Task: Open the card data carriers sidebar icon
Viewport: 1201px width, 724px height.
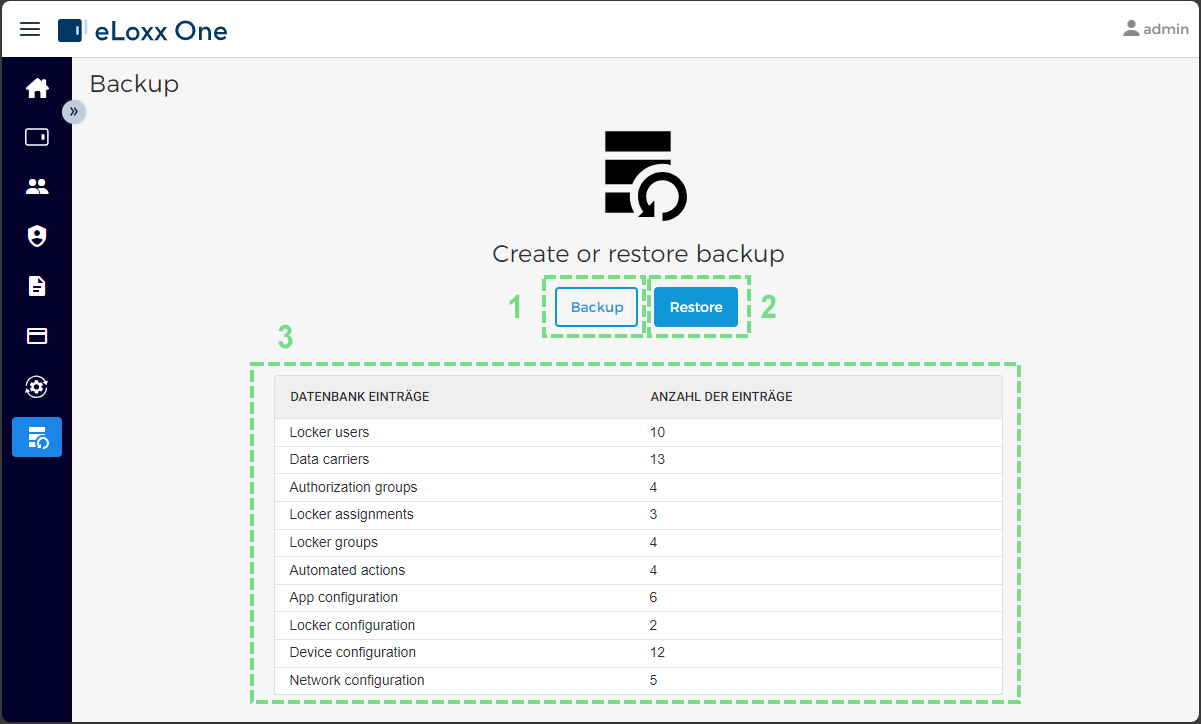Action: click(37, 336)
